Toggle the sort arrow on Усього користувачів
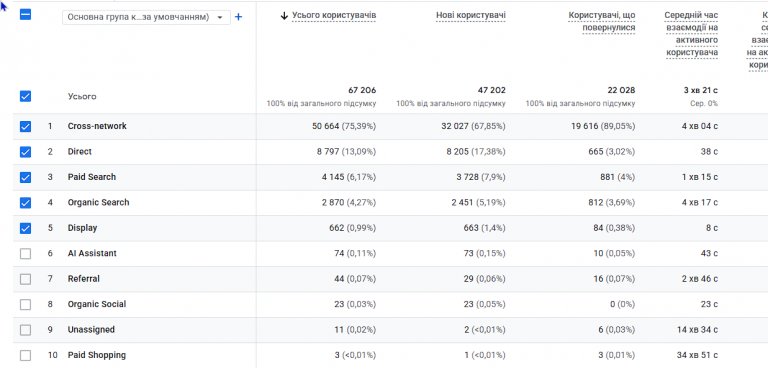768x376 pixels. [284, 16]
